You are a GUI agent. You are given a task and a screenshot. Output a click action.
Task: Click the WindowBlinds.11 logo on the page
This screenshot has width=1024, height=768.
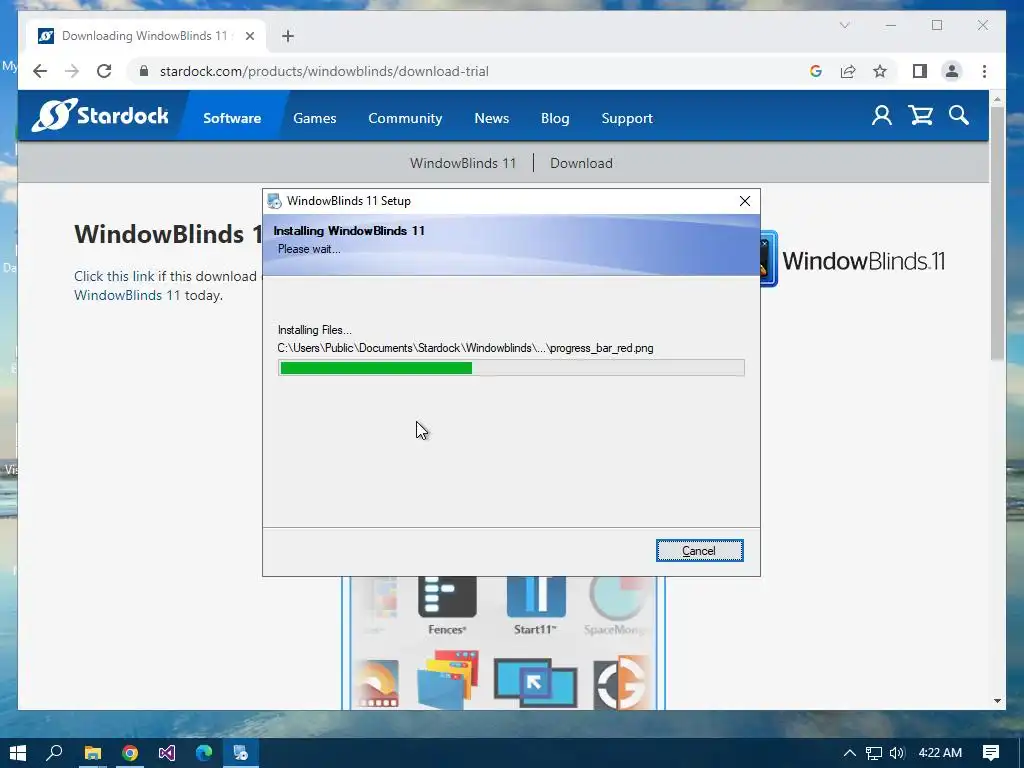[852, 259]
